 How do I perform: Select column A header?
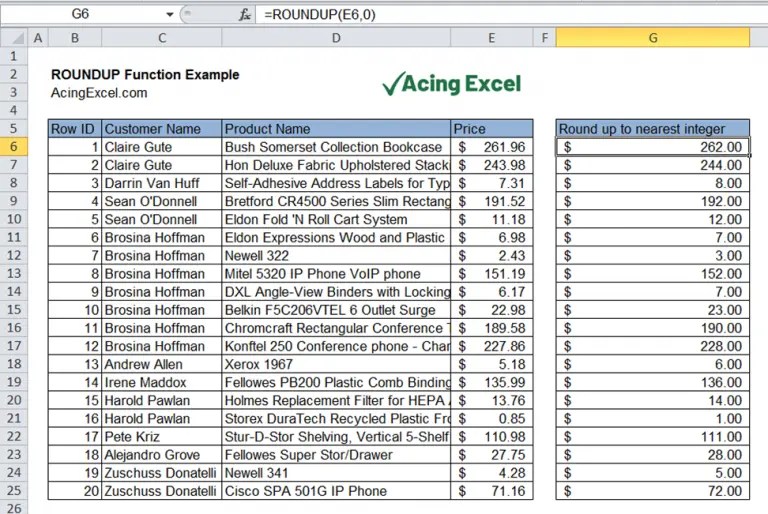pyautogui.click(x=38, y=38)
